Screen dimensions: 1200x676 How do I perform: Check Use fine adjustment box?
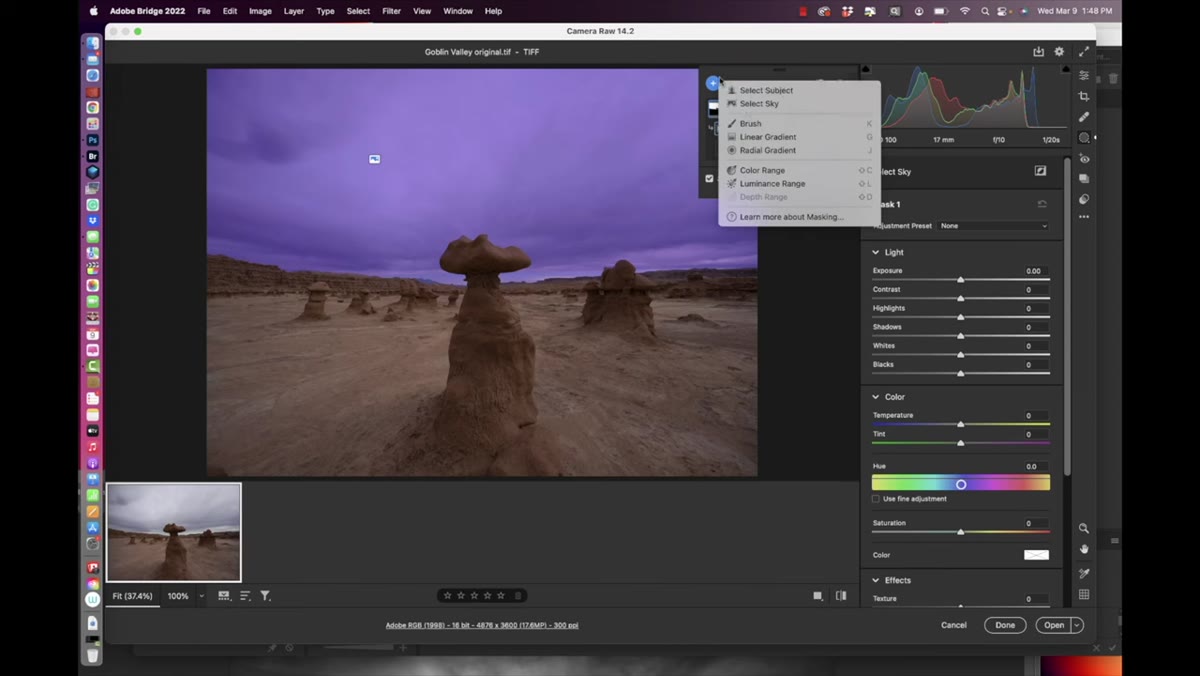(876, 499)
